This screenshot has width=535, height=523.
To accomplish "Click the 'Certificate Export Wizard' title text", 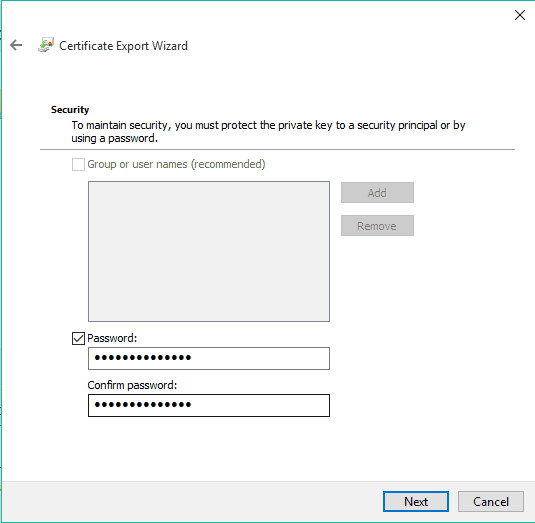I will coord(123,46).
